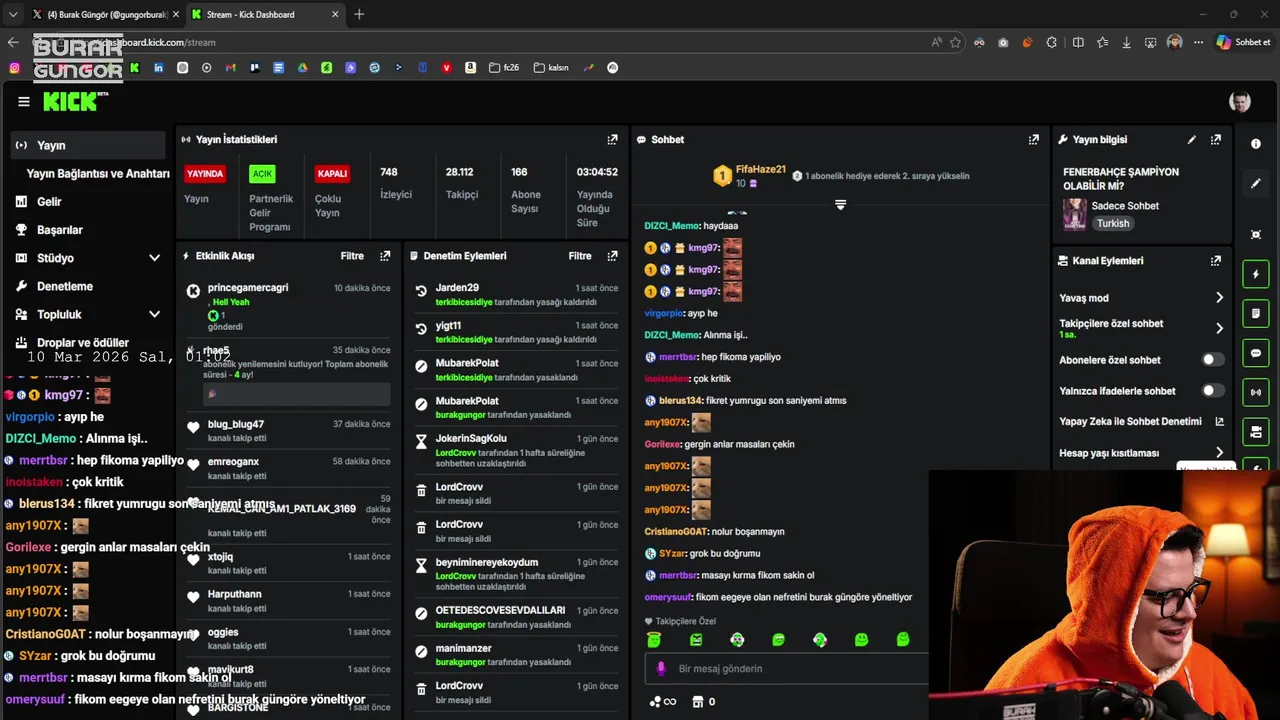The width and height of the screenshot is (1280, 720).
Task: Open fc26 bookmarks folder
Action: [x=504, y=68]
